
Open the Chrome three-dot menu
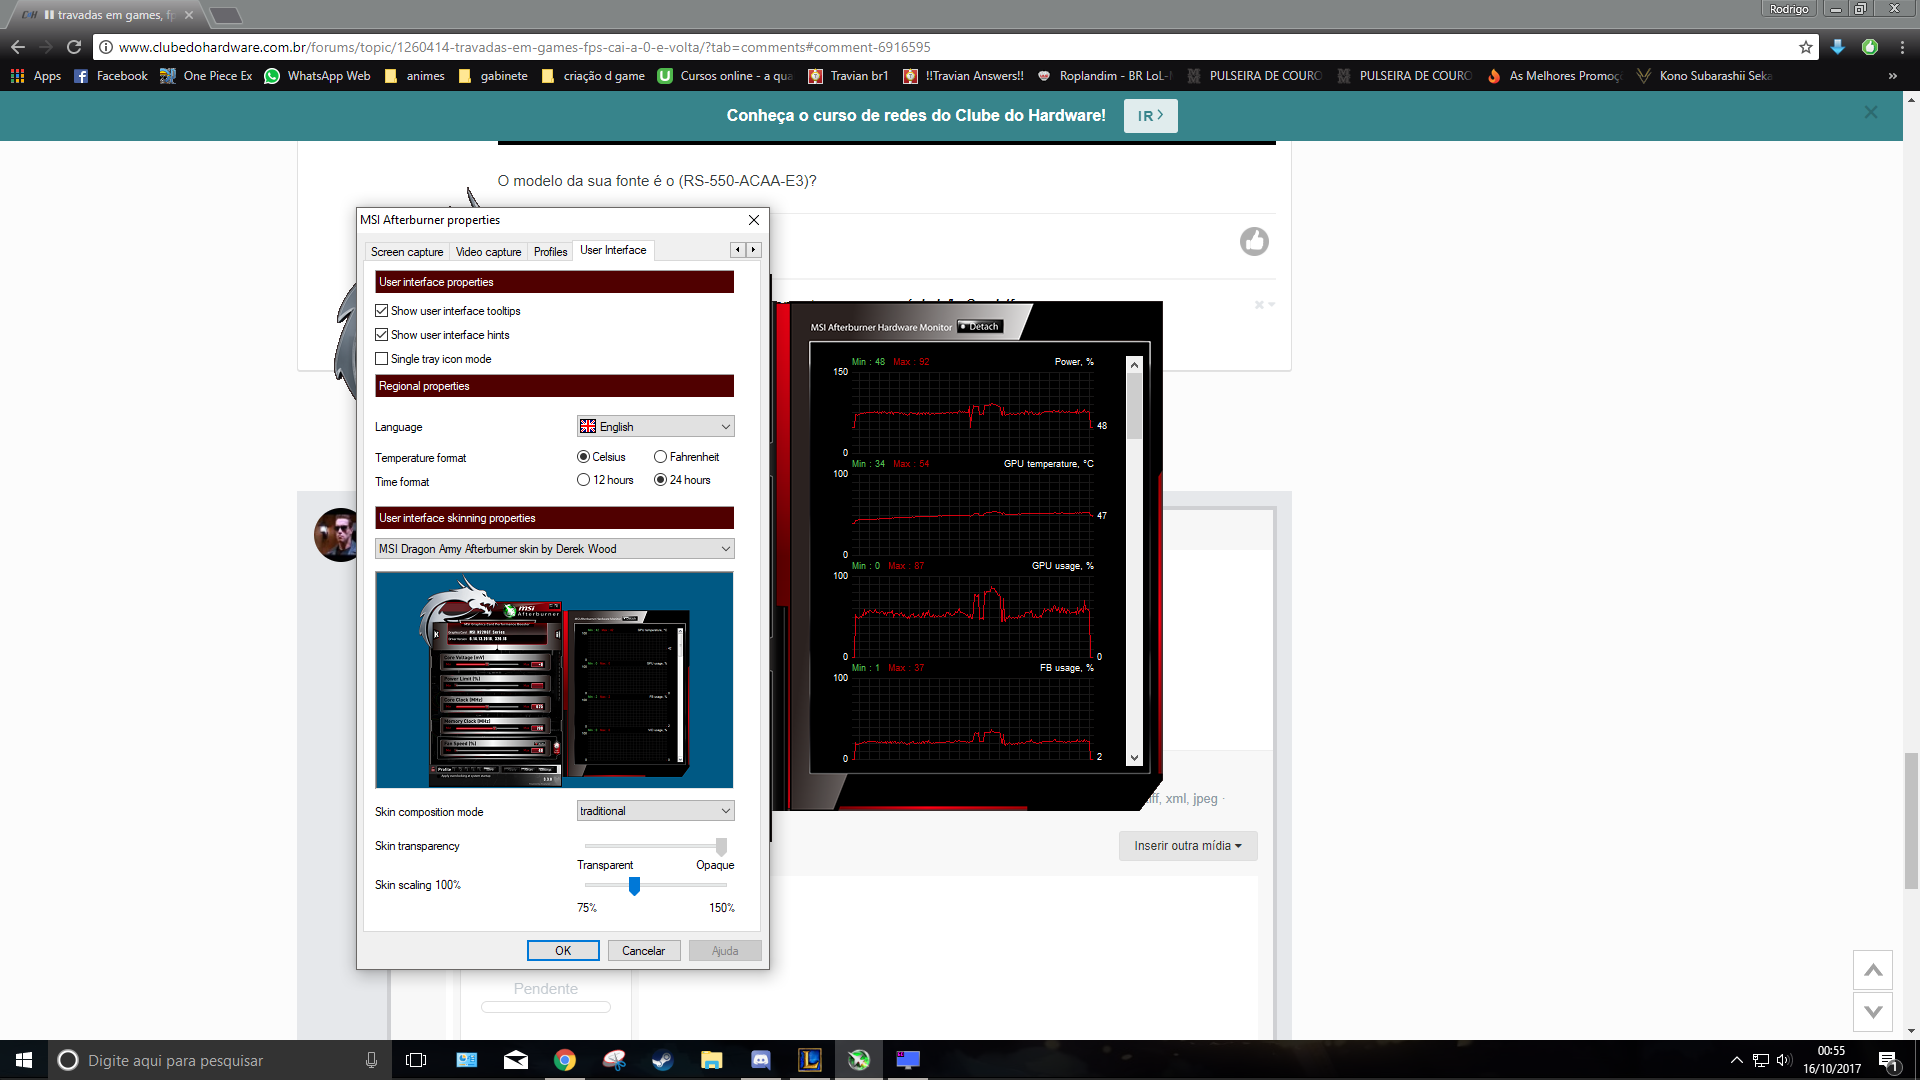1902,47
